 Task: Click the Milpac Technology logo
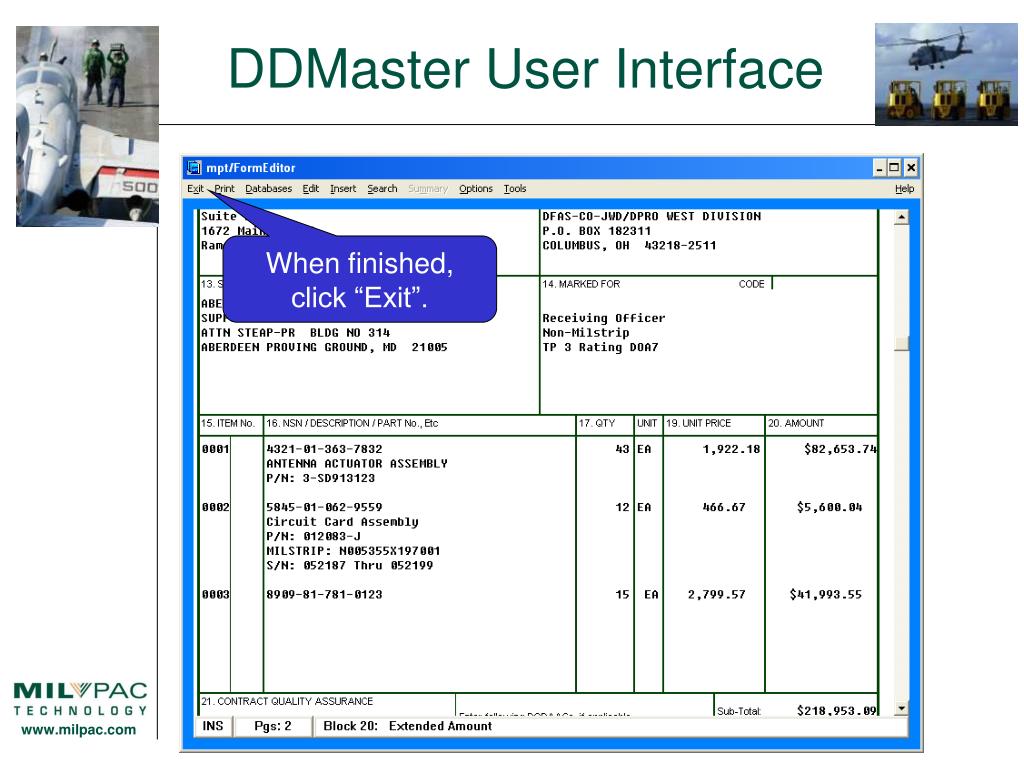[x=80, y=699]
